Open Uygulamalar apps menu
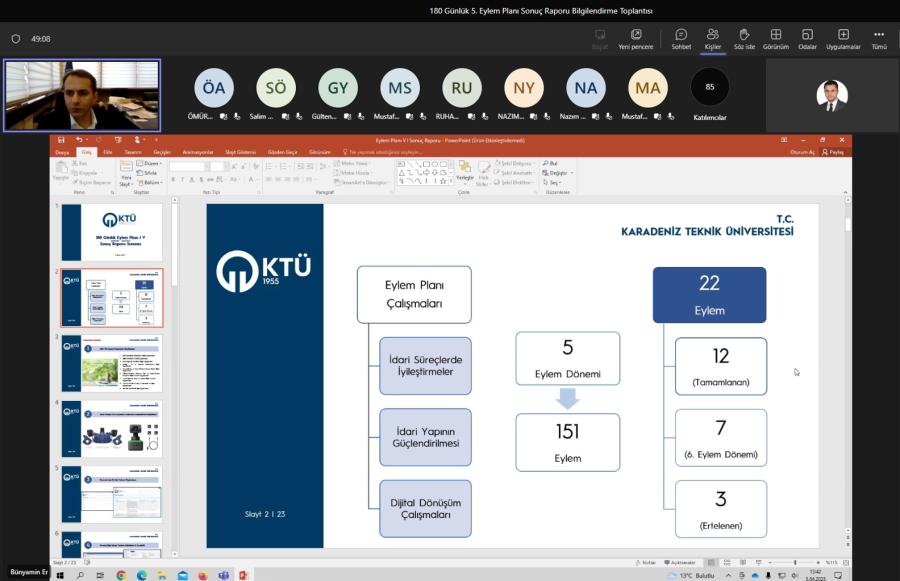 pyautogui.click(x=843, y=39)
